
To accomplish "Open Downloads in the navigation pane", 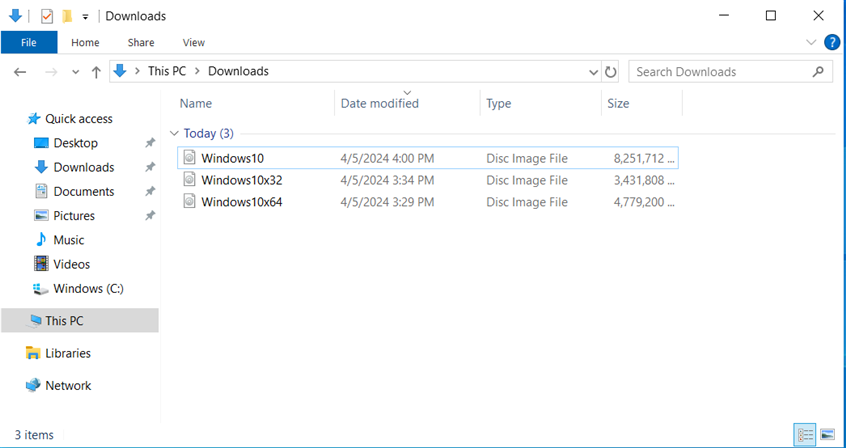I will (84, 167).
